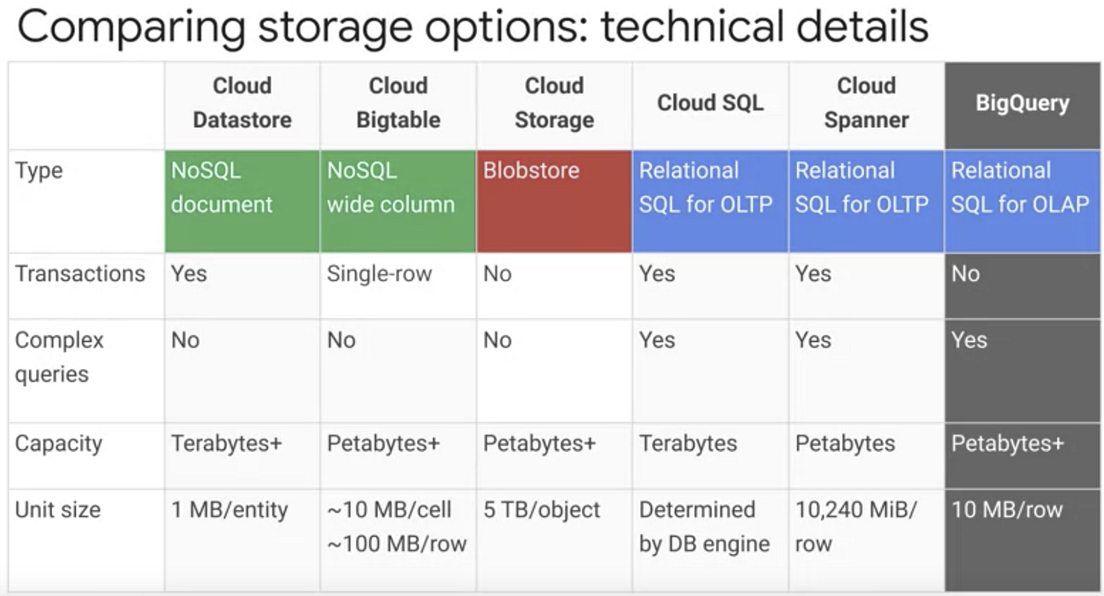Click the slide title text

473,28
